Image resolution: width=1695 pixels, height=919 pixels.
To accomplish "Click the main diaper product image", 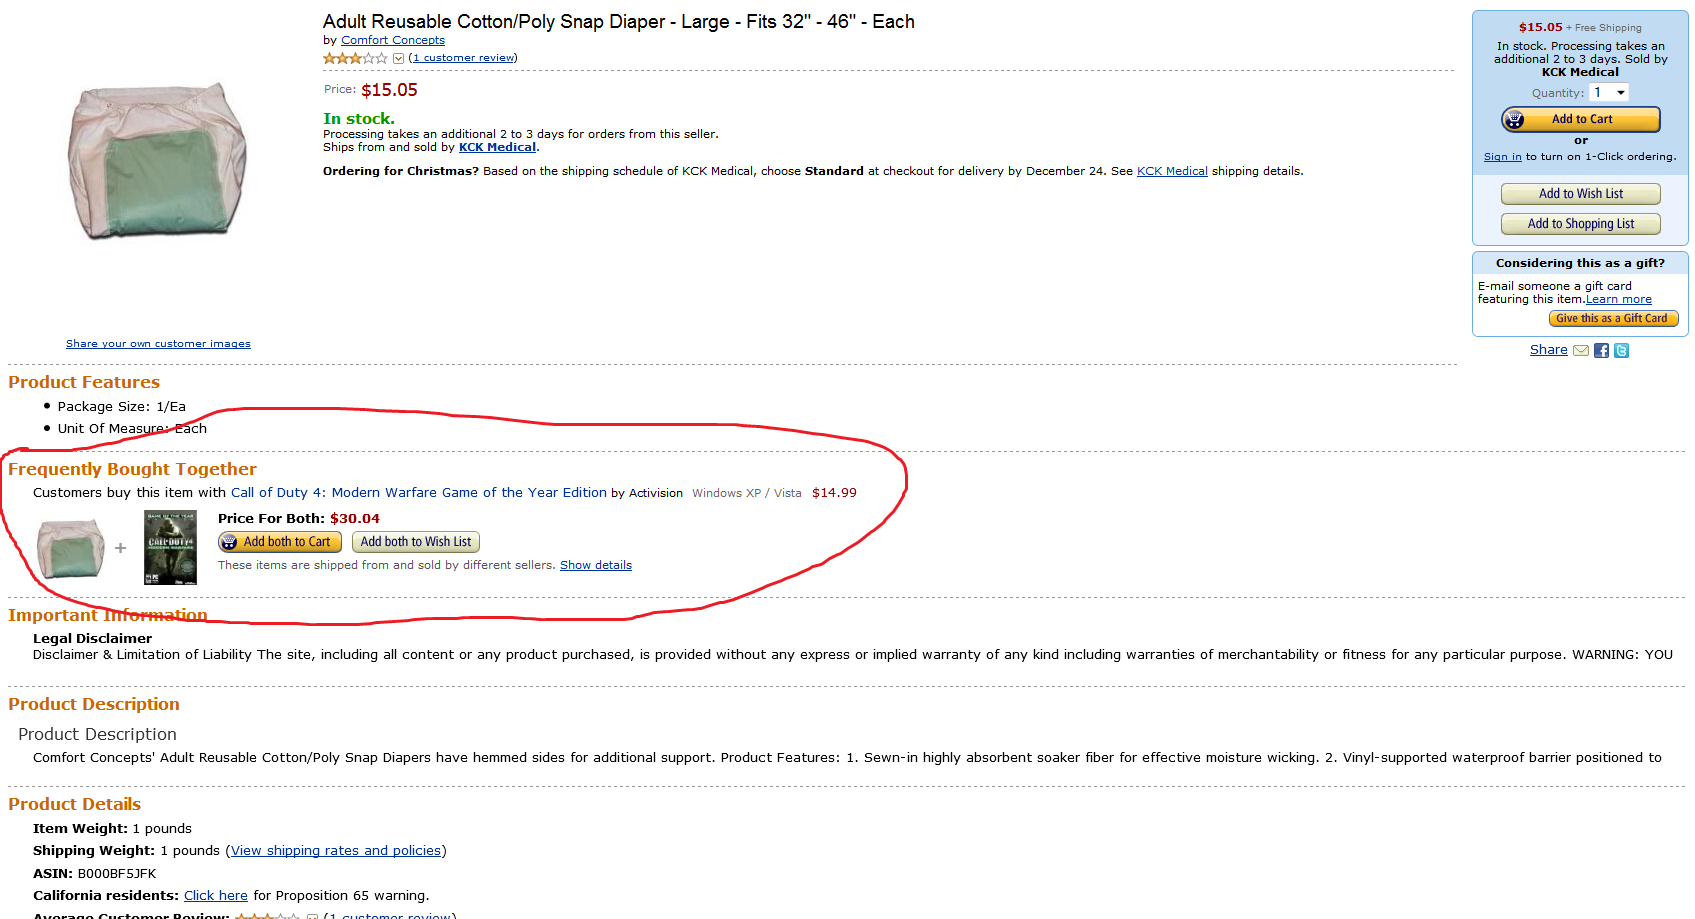I will [x=158, y=161].
